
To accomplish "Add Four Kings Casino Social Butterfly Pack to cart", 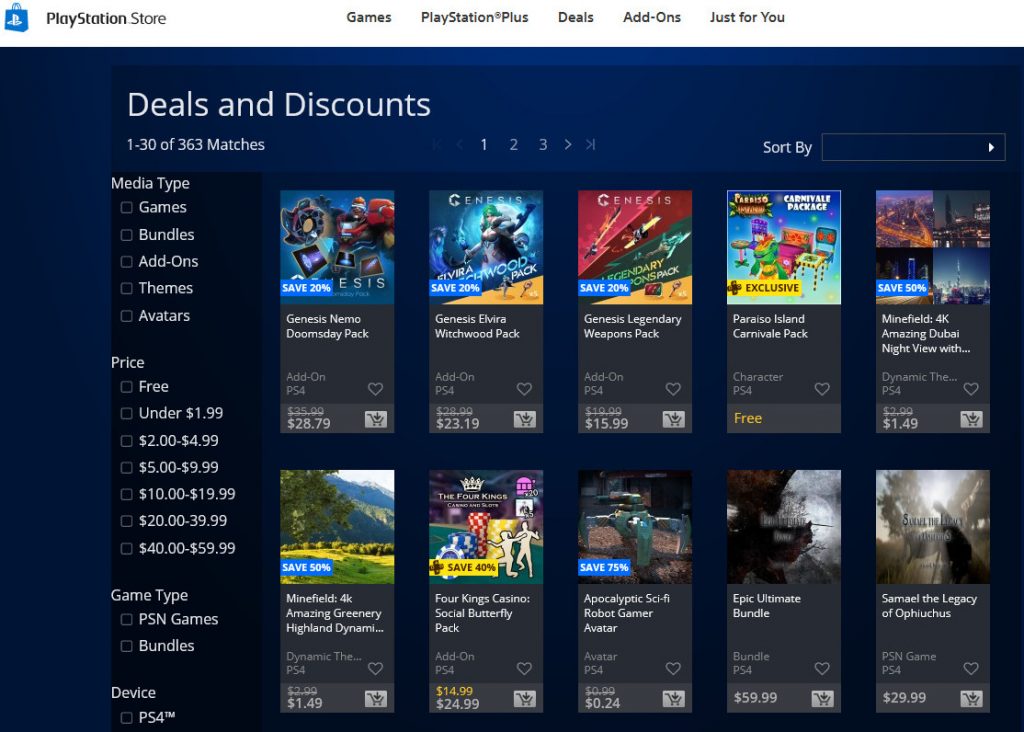I will pos(524,697).
